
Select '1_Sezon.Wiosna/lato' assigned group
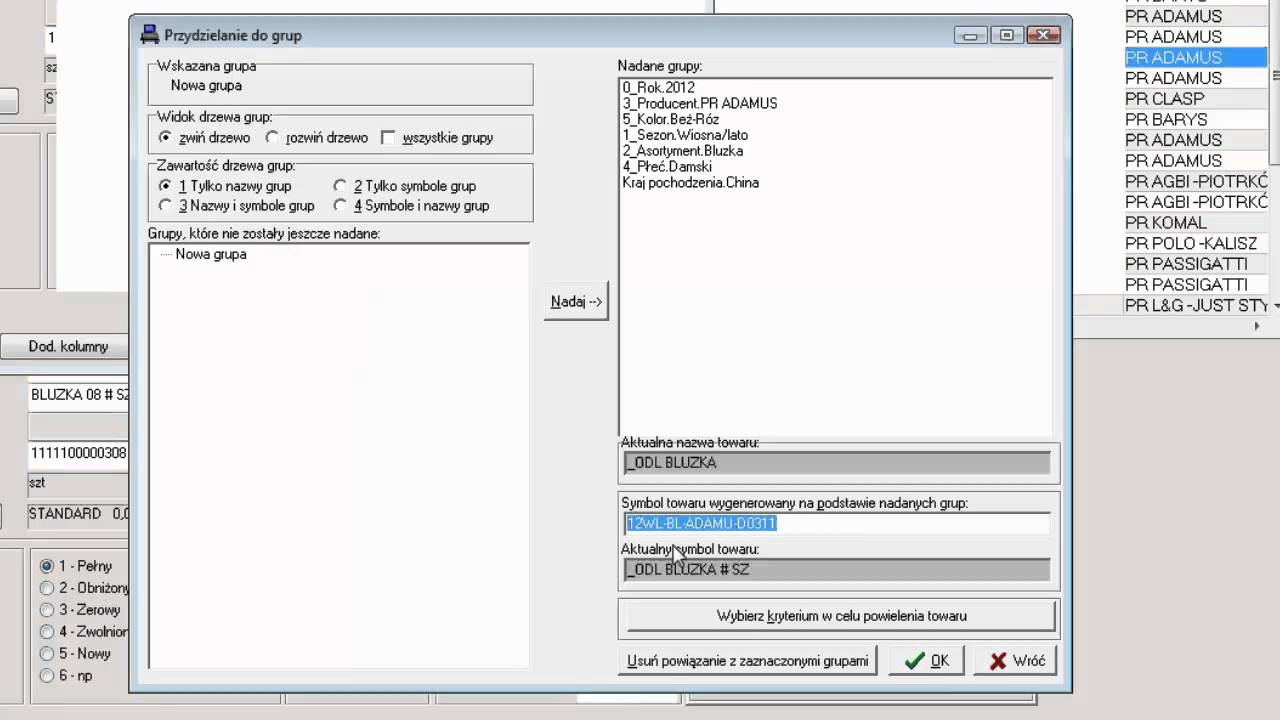click(685, 135)
